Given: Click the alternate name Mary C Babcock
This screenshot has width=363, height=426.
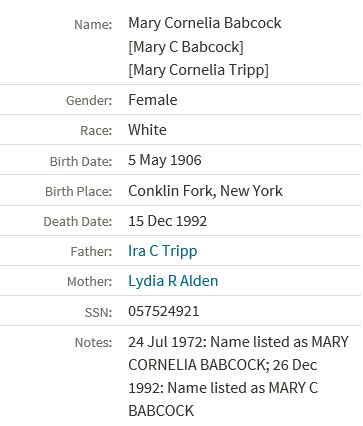Looking at the screenshot, I should 186,47.
